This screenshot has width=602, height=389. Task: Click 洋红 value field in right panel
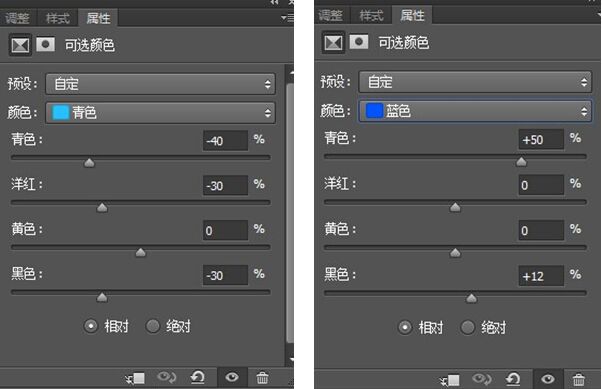[541, 185]
